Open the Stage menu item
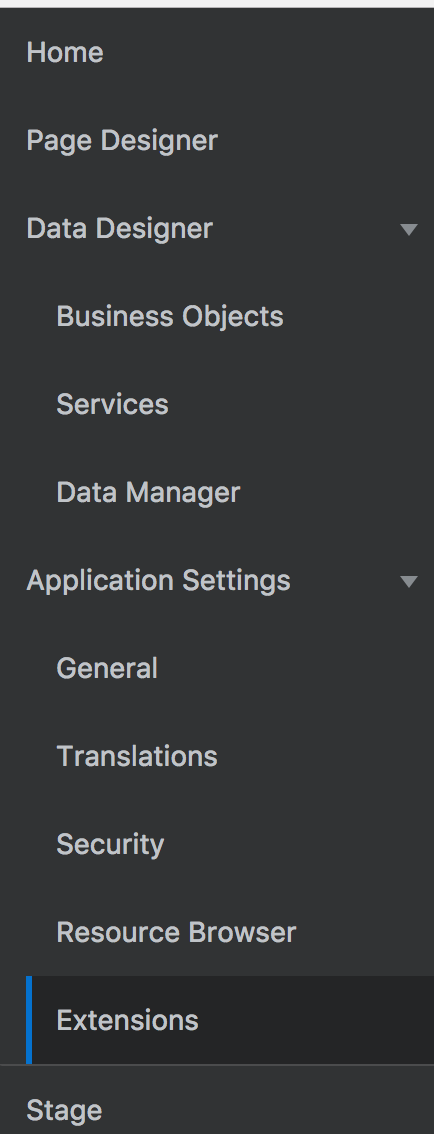The width and height of the screenshot is (434, 1134). 64,1111
